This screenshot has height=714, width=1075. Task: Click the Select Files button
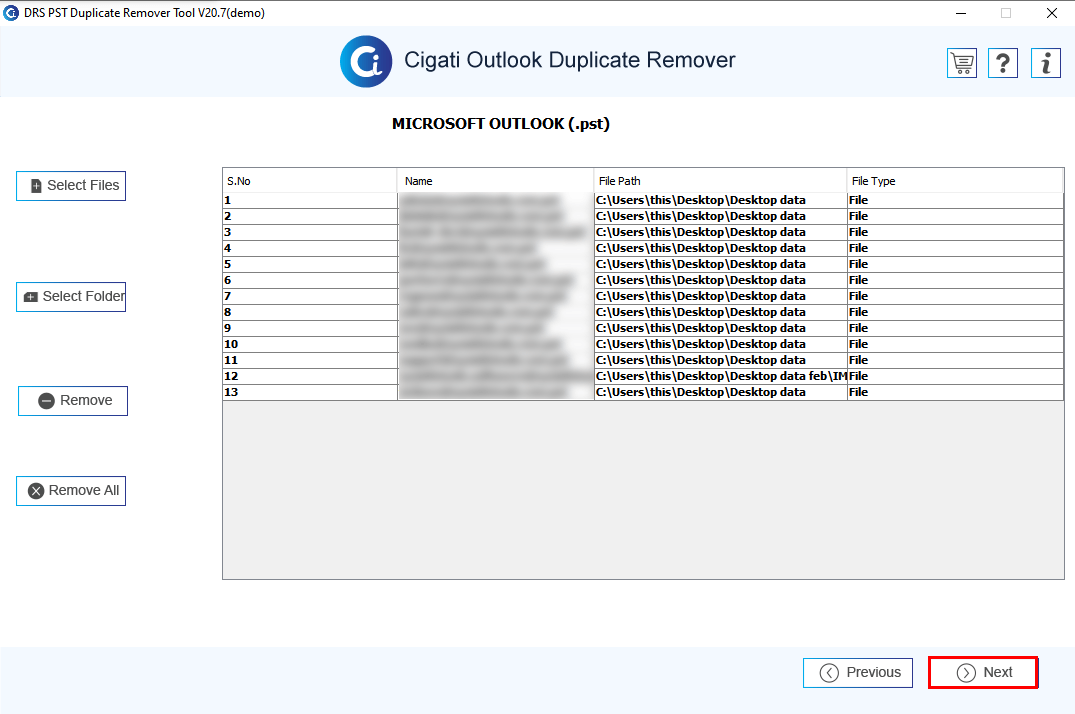coord(71,186)
